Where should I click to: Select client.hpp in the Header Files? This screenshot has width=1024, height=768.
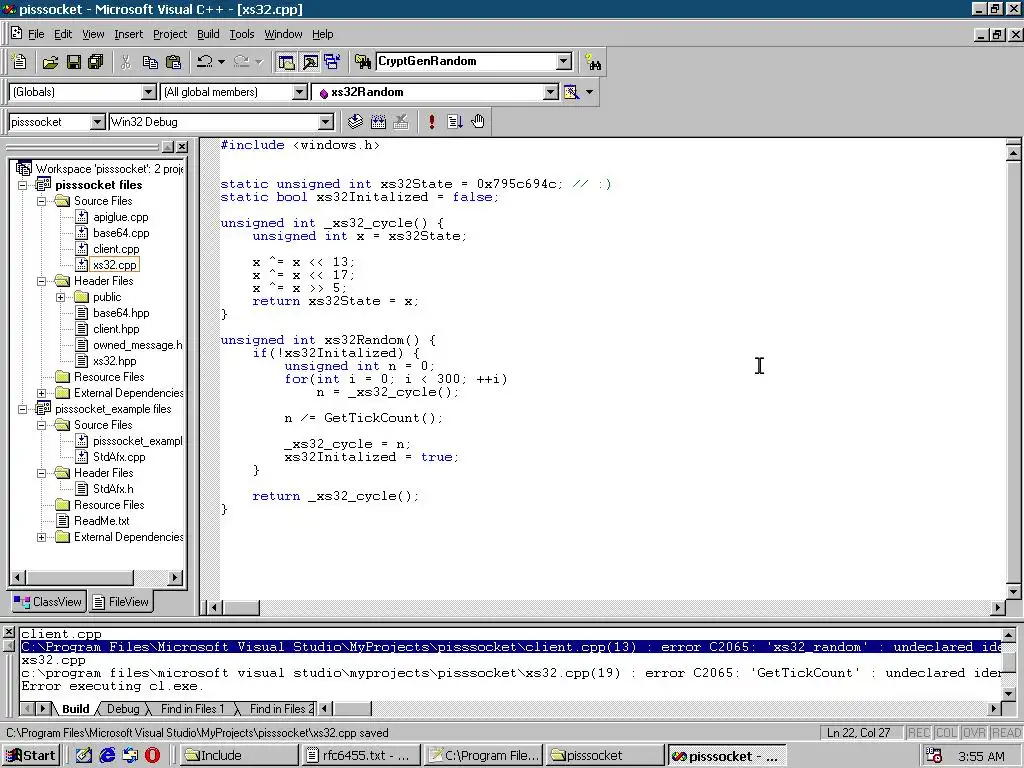click(x=116, y=329)
